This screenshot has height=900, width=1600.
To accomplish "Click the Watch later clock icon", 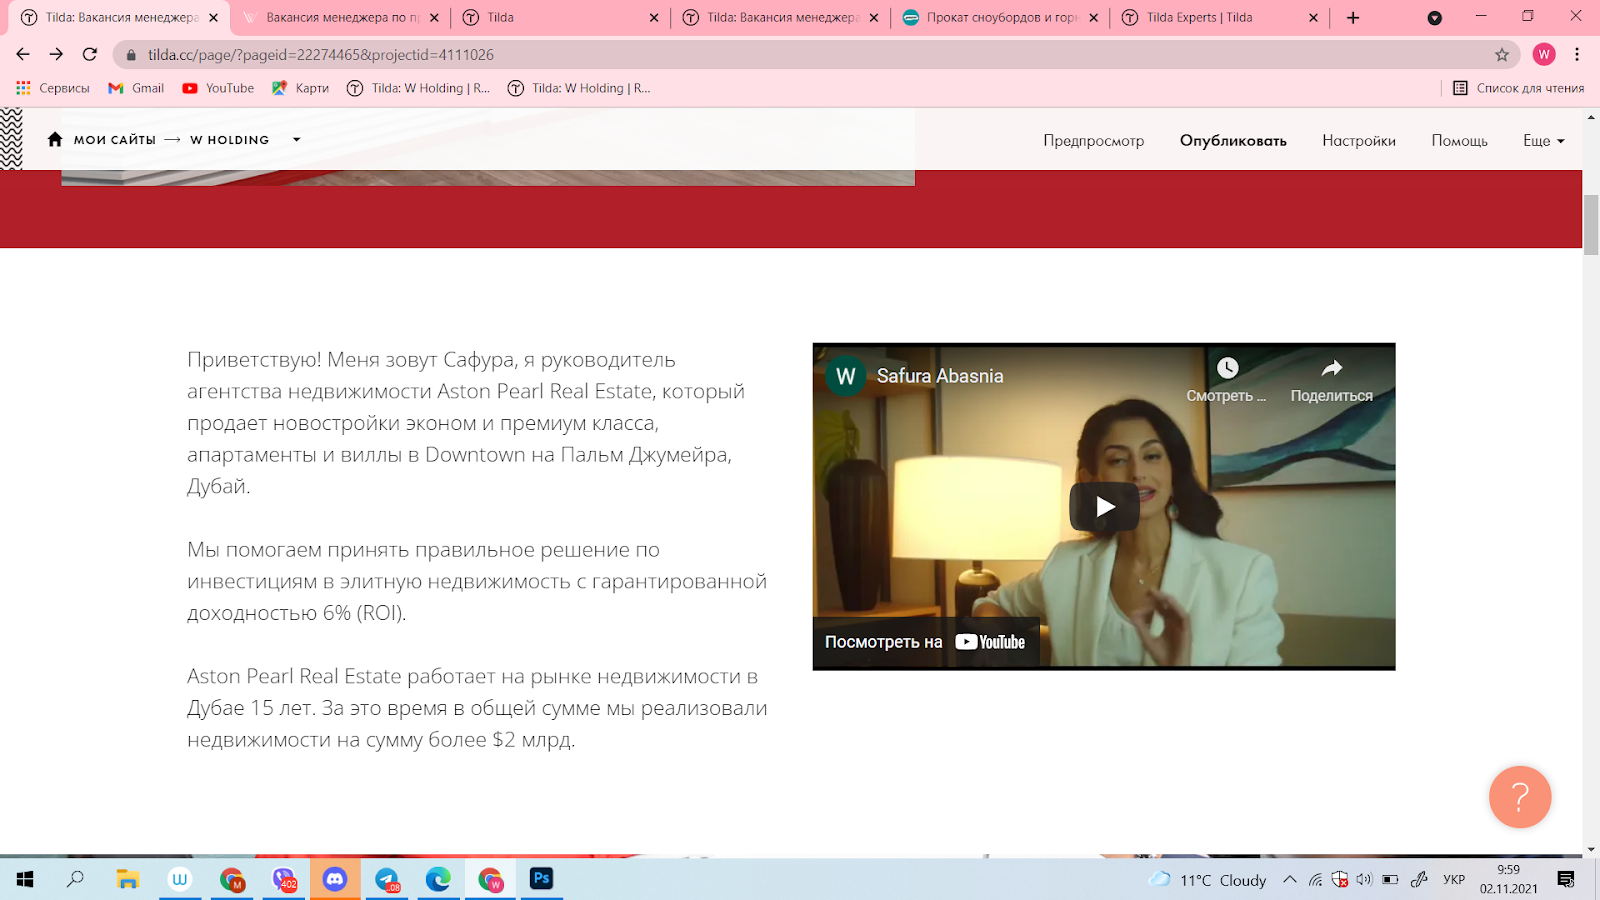I will [1227, 368].
